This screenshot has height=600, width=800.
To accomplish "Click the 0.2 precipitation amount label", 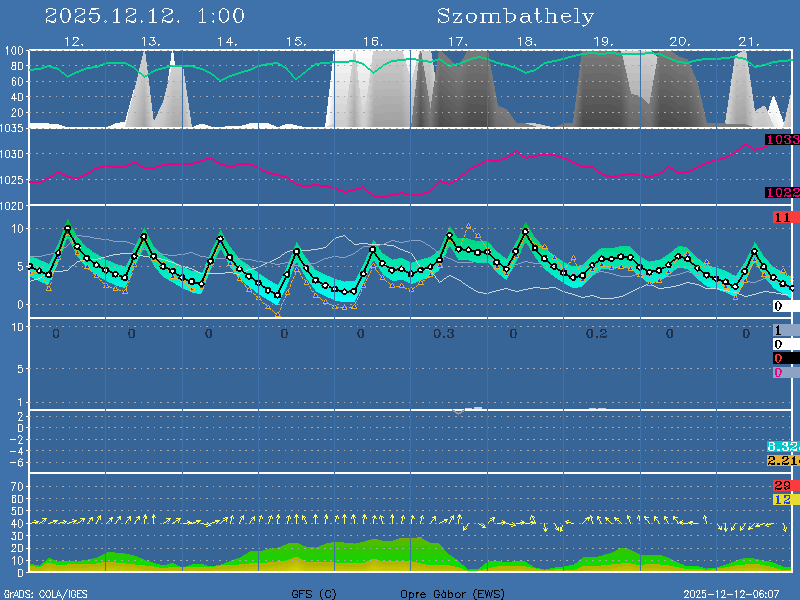I will tap(597, 334).
